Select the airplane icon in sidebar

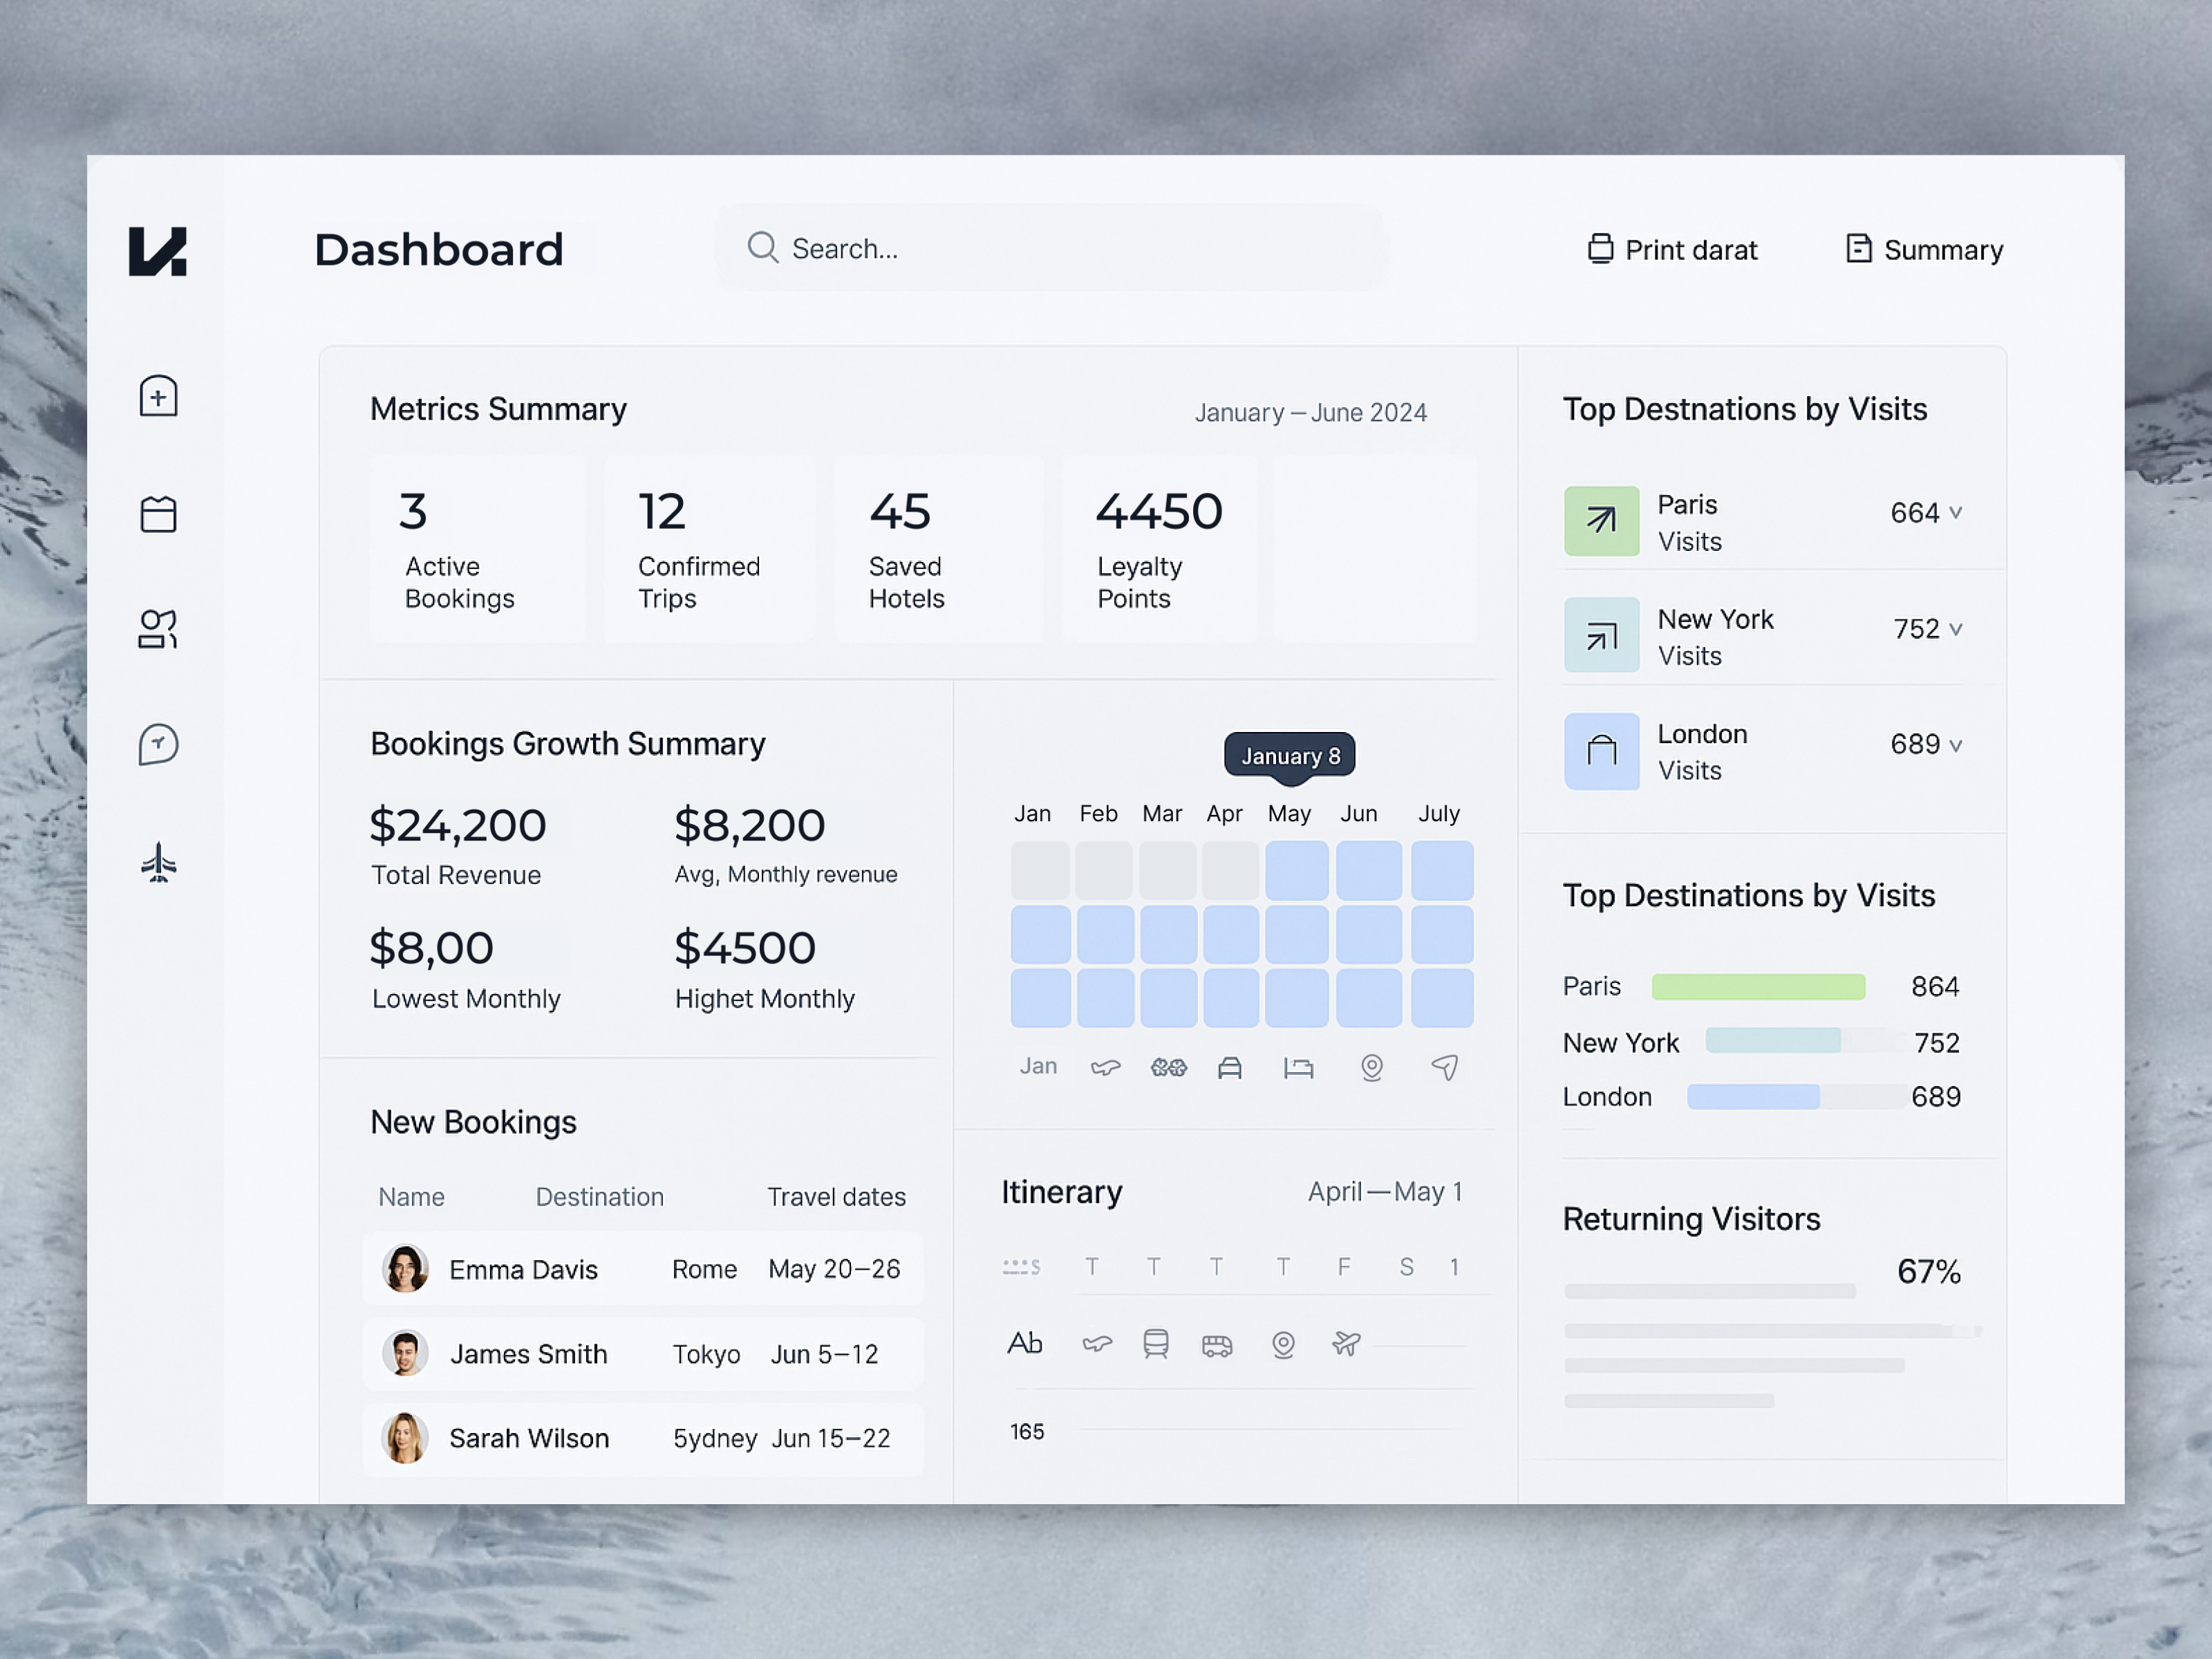coord(158,862)
